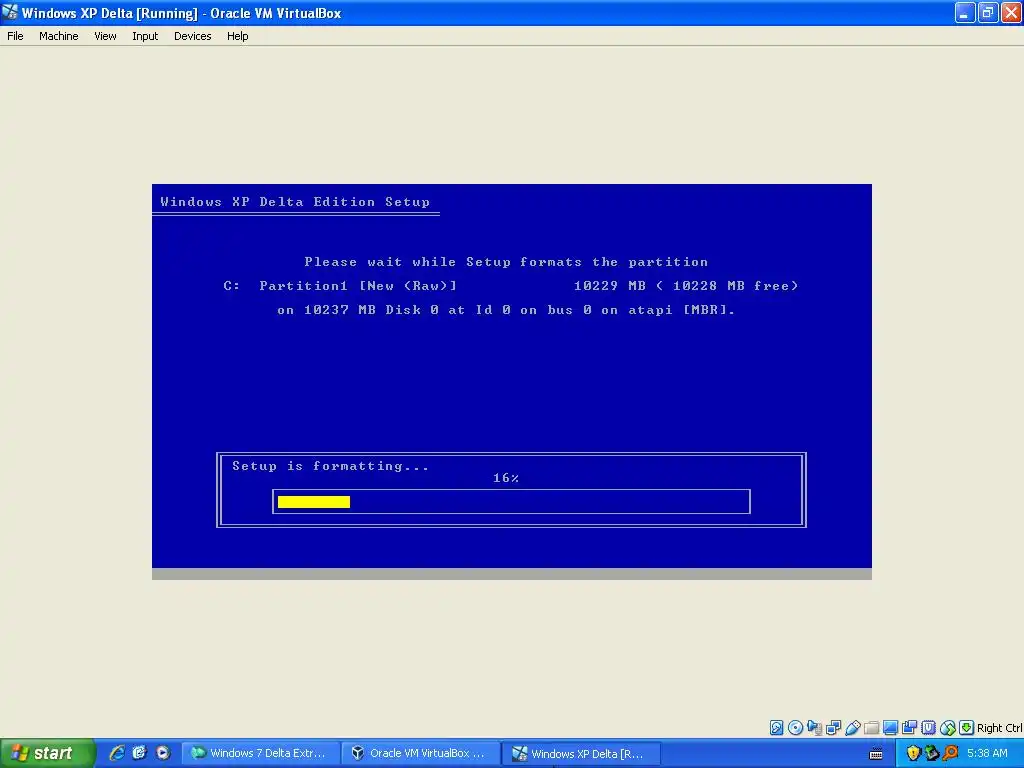
Task: Switch to Windows 7 Delta Extr... taskbar button
Action: [261, 753]
